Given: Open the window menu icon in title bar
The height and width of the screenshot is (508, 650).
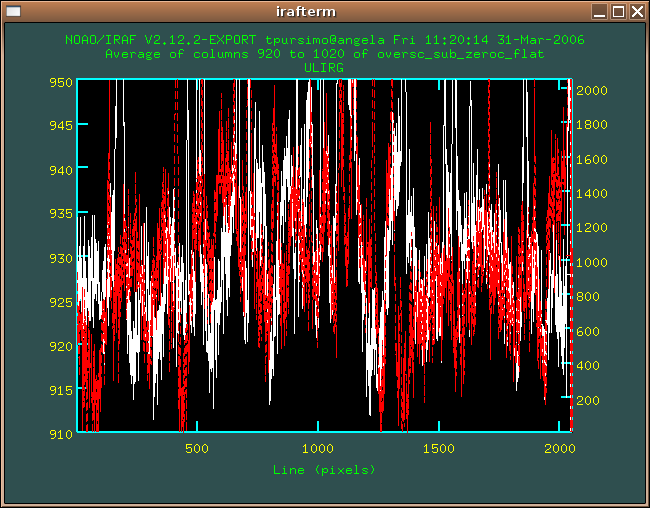Looking at the screenshot, I should point(13,12).
